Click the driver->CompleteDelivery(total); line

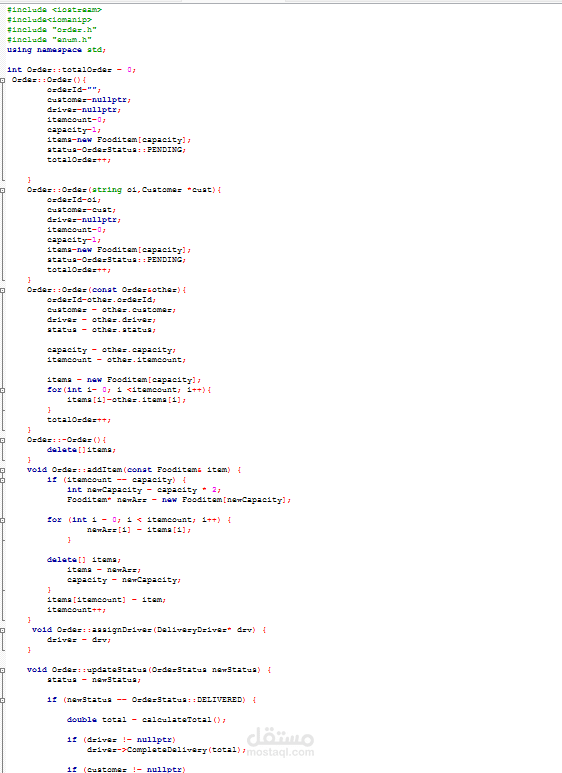(x=167, y=750)
